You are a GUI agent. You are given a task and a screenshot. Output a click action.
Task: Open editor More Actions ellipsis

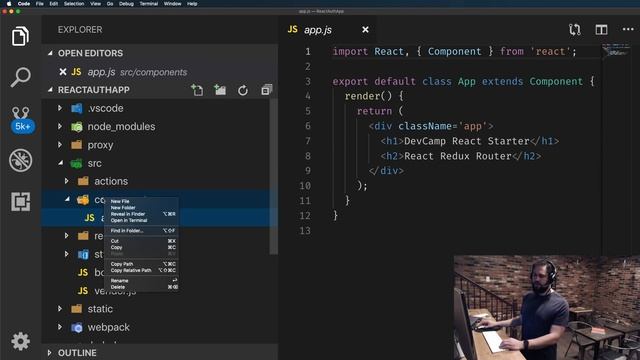pos(628,29)
